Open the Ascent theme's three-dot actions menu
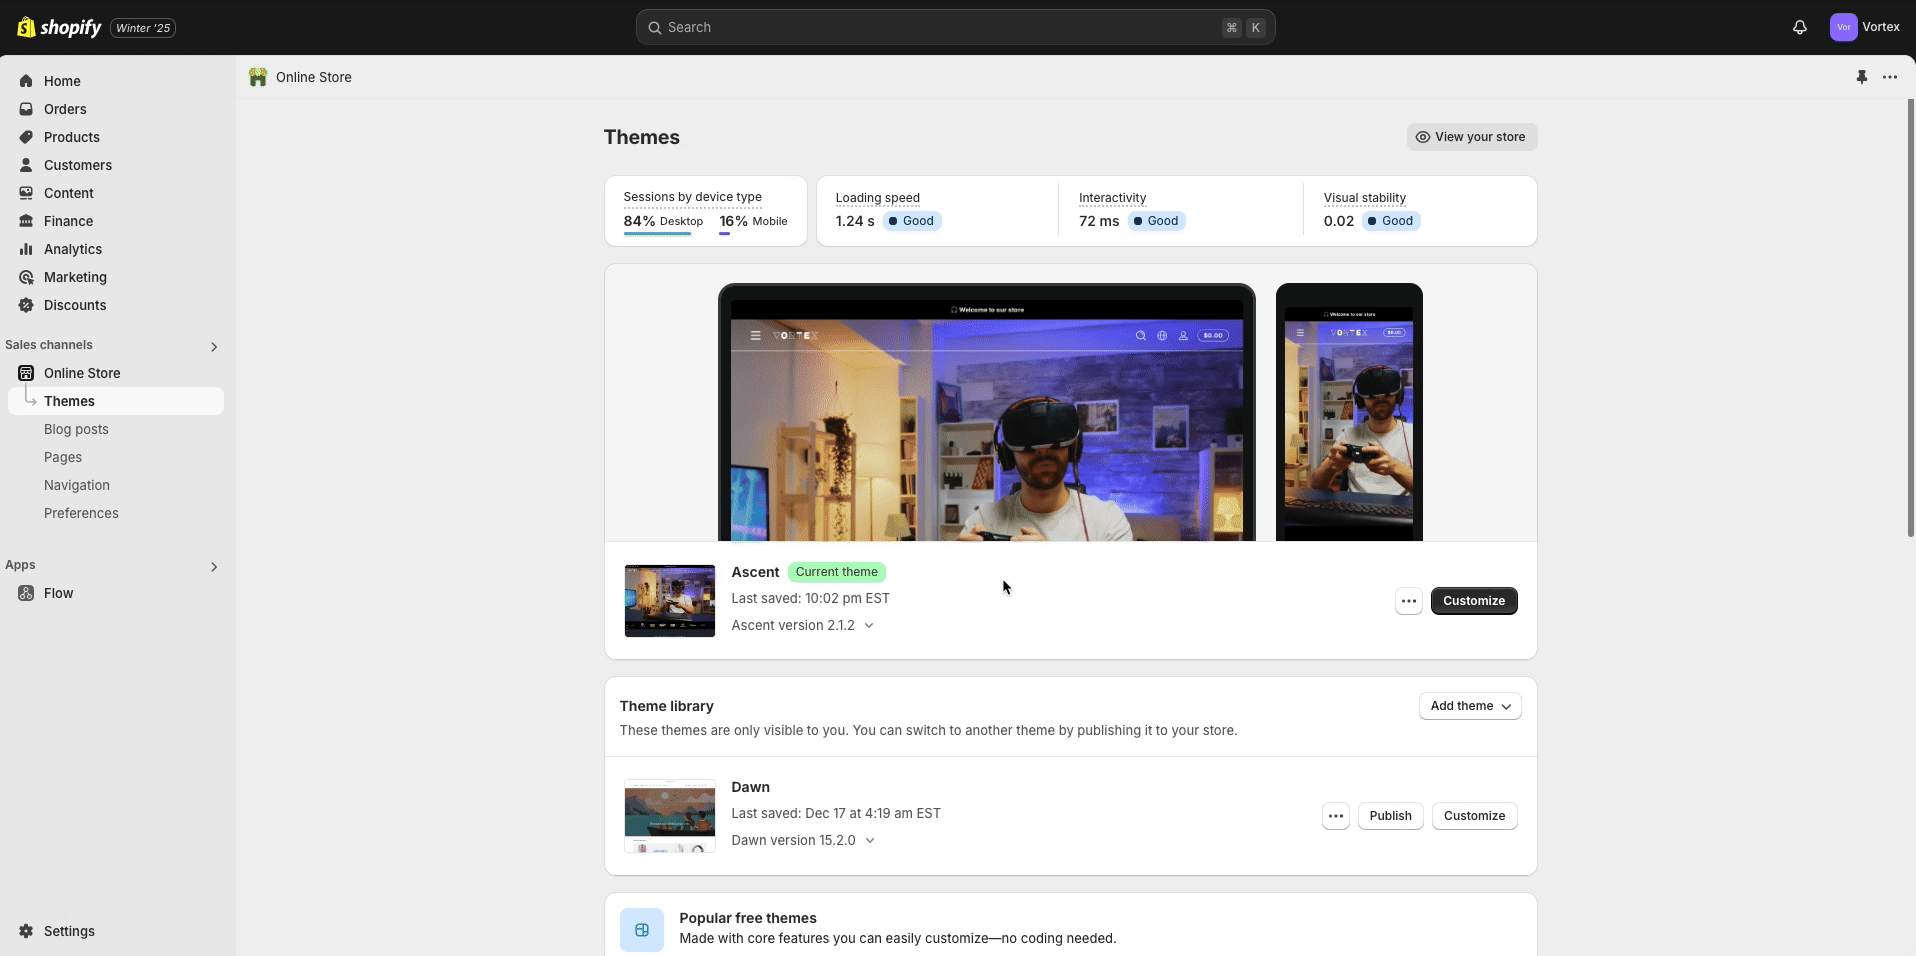The height and width of the screenshot is (956, 1916). (x=1408, y=601)
